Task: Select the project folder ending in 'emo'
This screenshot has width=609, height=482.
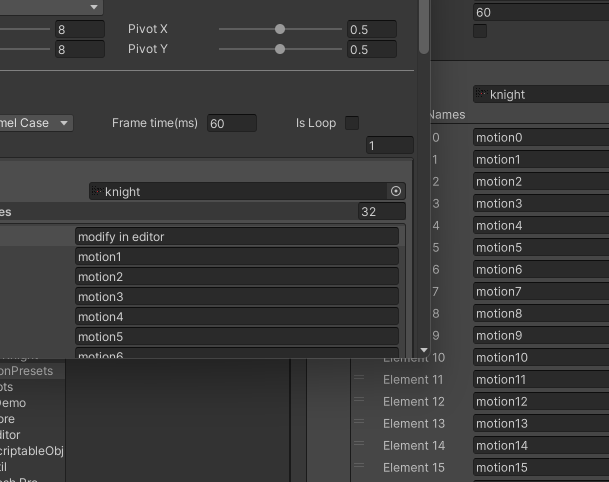Action: point(13,403)
